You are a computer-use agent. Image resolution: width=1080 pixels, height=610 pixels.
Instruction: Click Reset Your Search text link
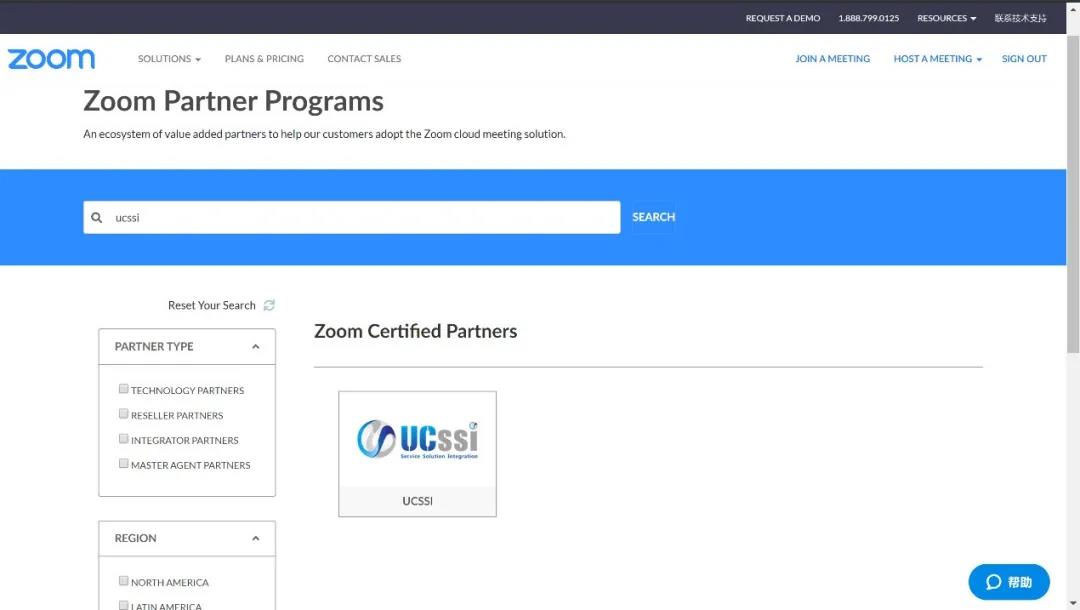click(x=211, y=305)
